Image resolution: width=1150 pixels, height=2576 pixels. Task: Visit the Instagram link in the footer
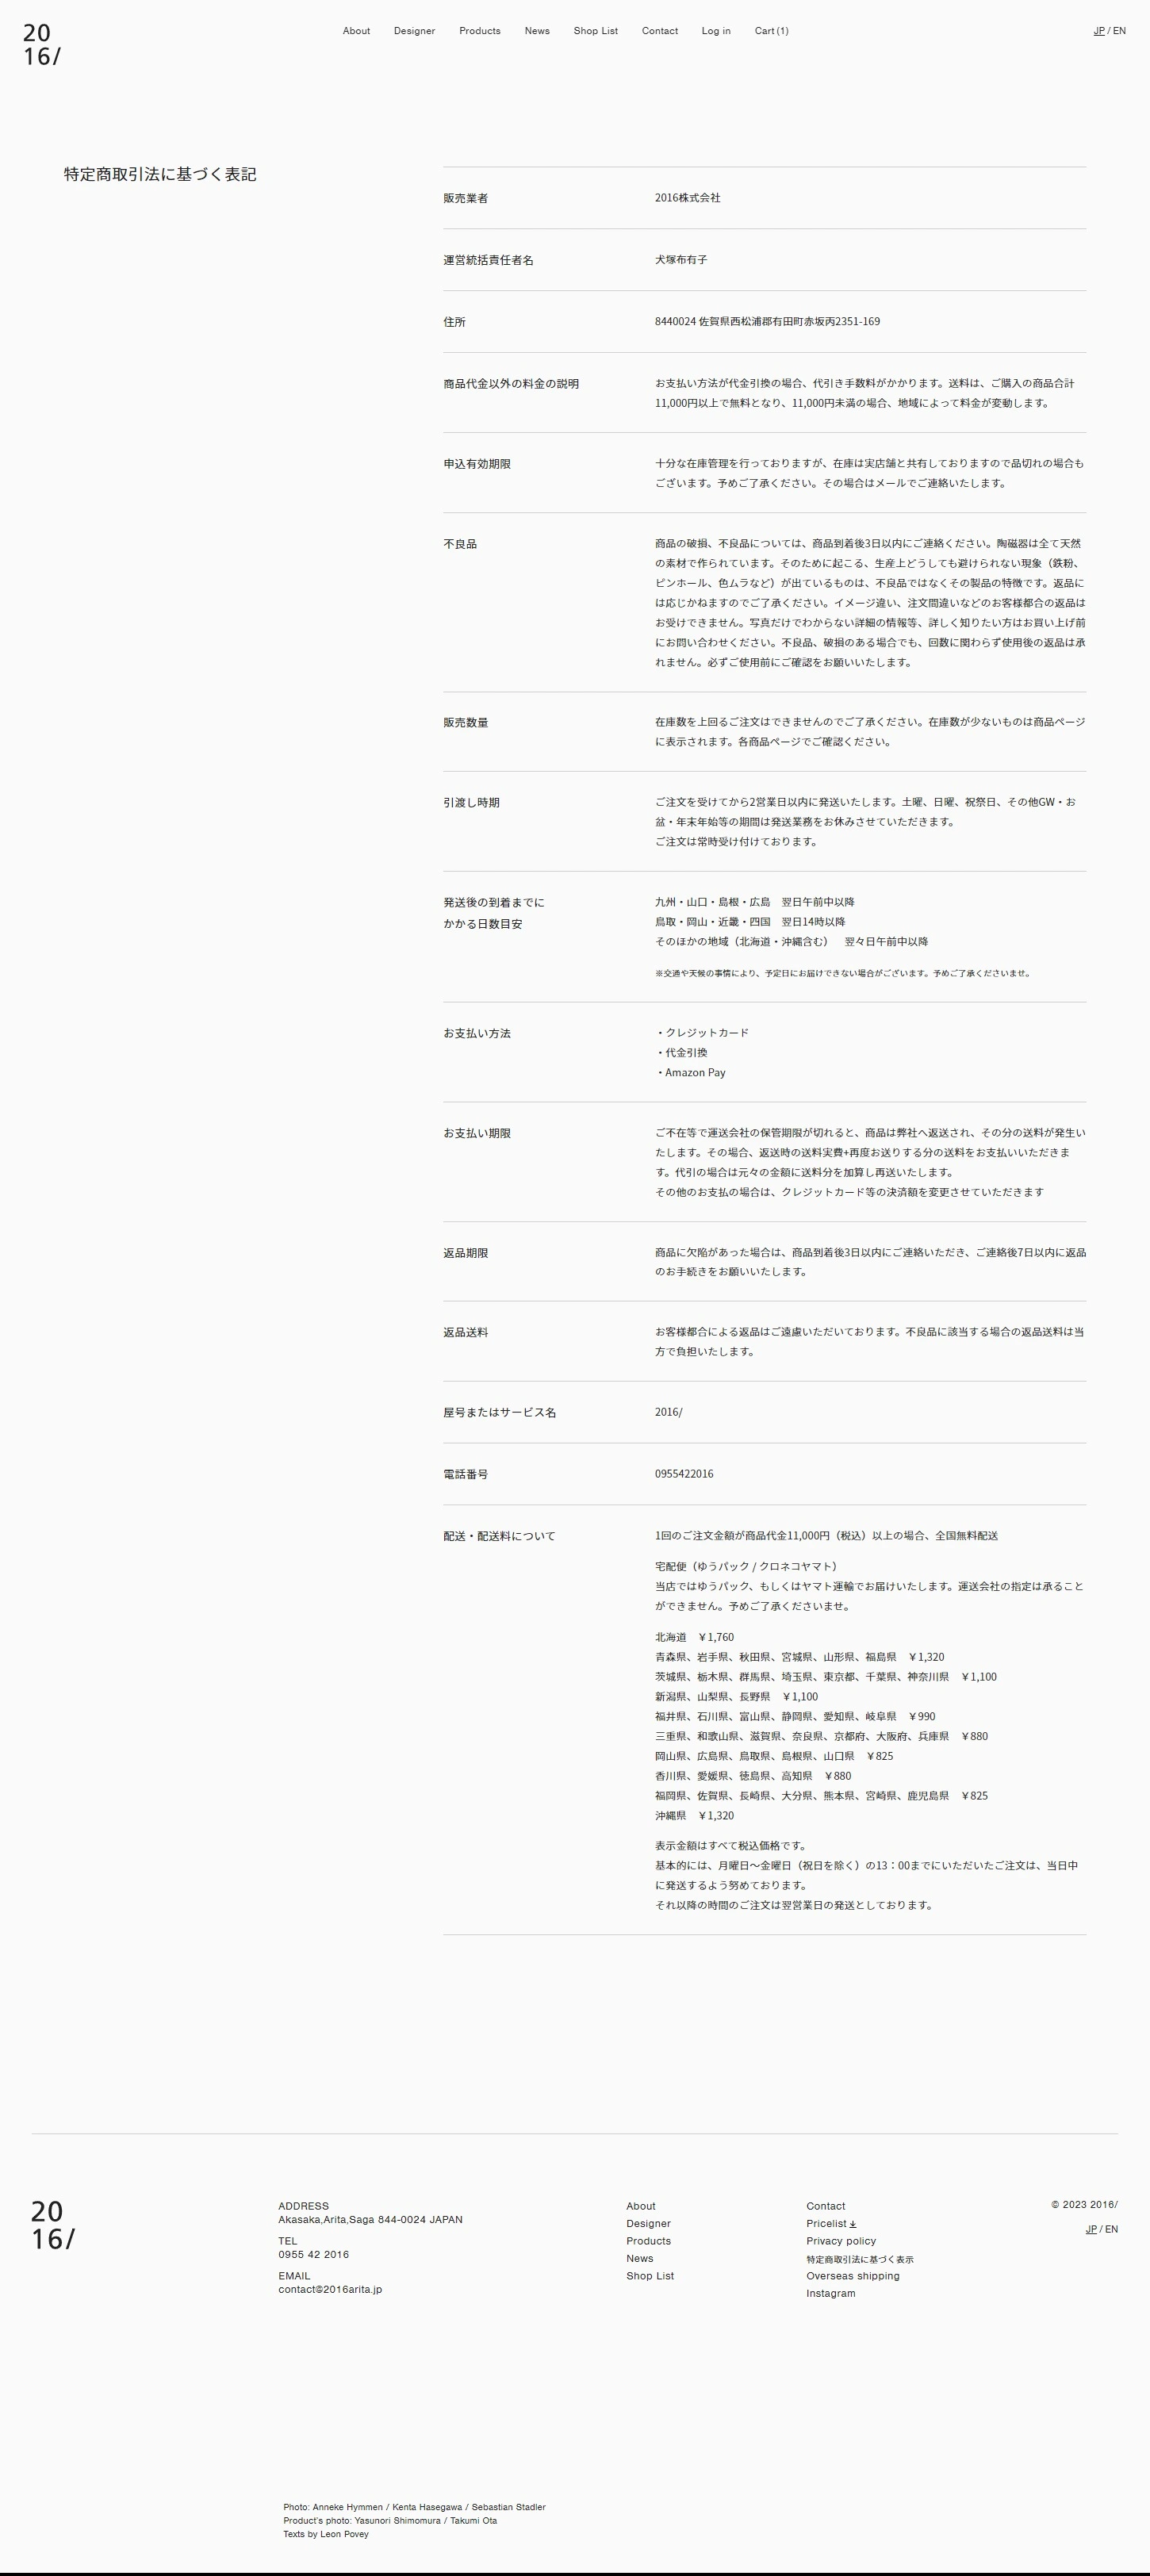point(830,2293)
